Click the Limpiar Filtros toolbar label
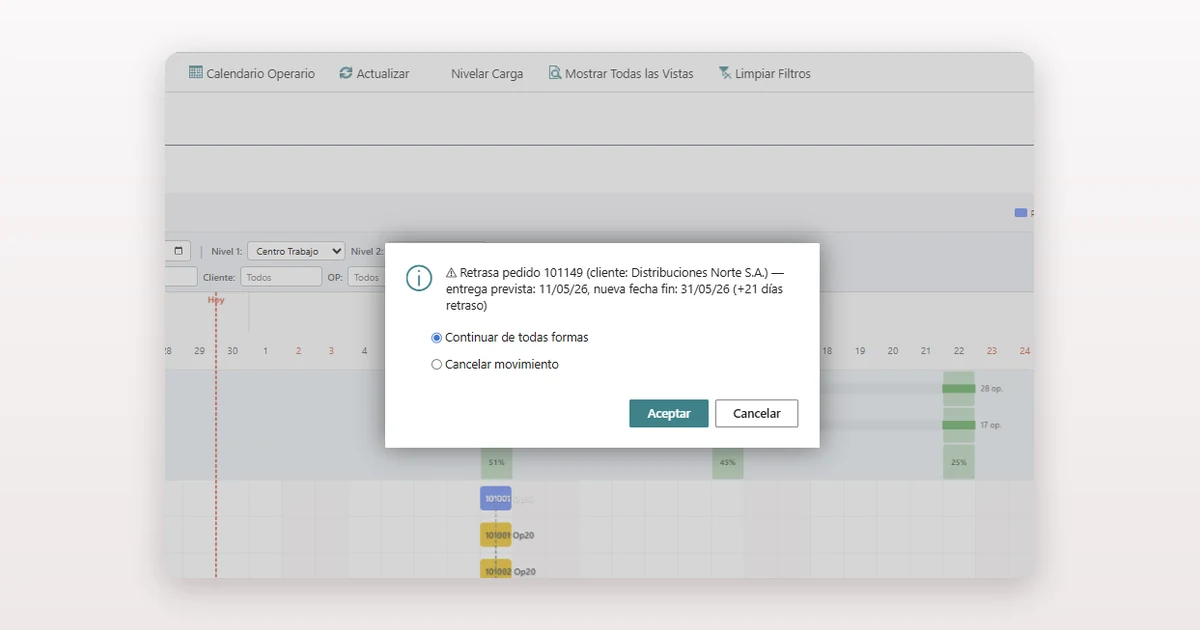The width and height of the screenshot is (1200, 630). click(773, 74)
